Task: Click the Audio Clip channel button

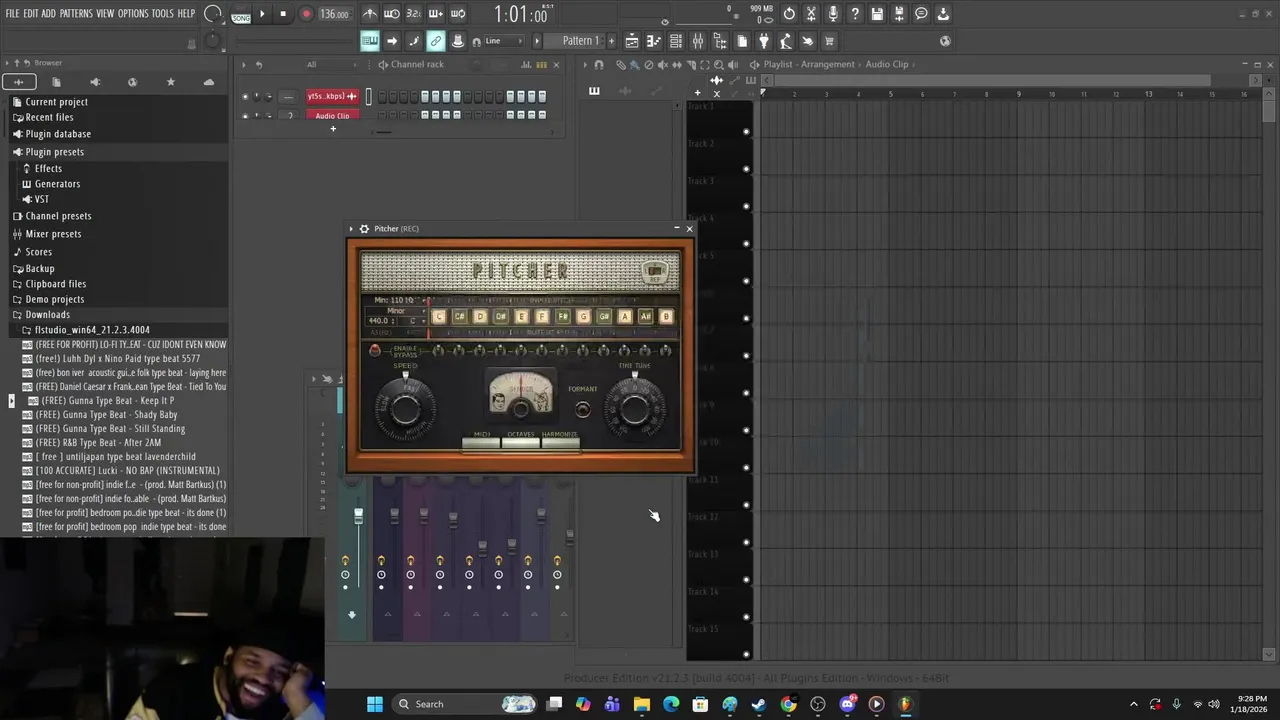Action: tap(332, 116)
